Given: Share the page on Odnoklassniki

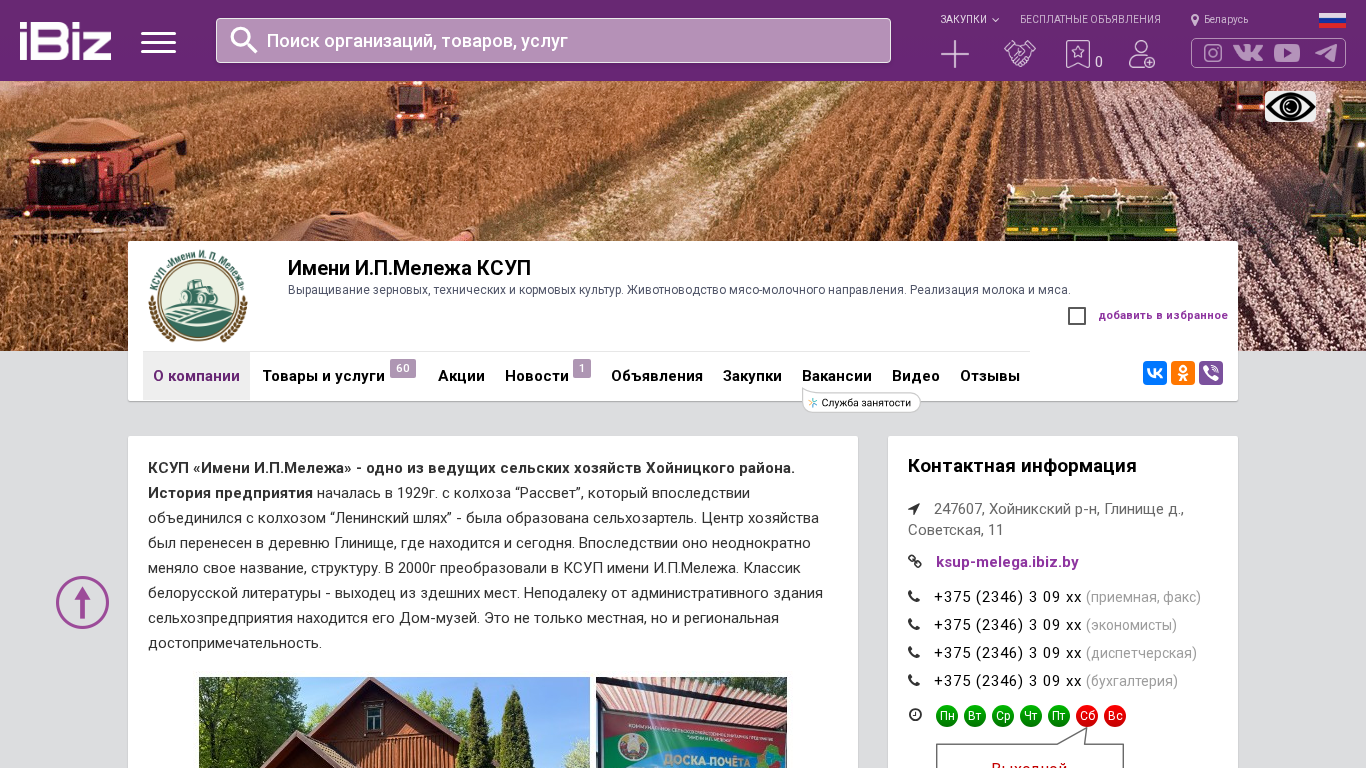Looking at the screenshot, I should coord(1183,373).
